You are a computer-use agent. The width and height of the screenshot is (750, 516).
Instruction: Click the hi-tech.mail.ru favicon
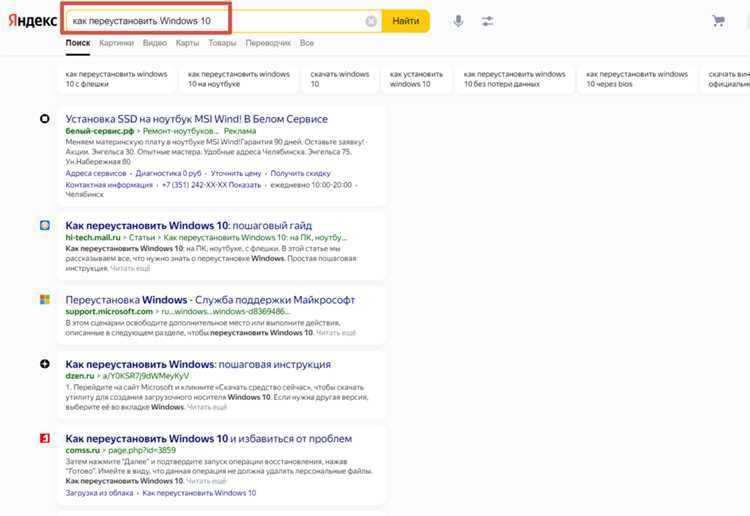coord(44,225)
